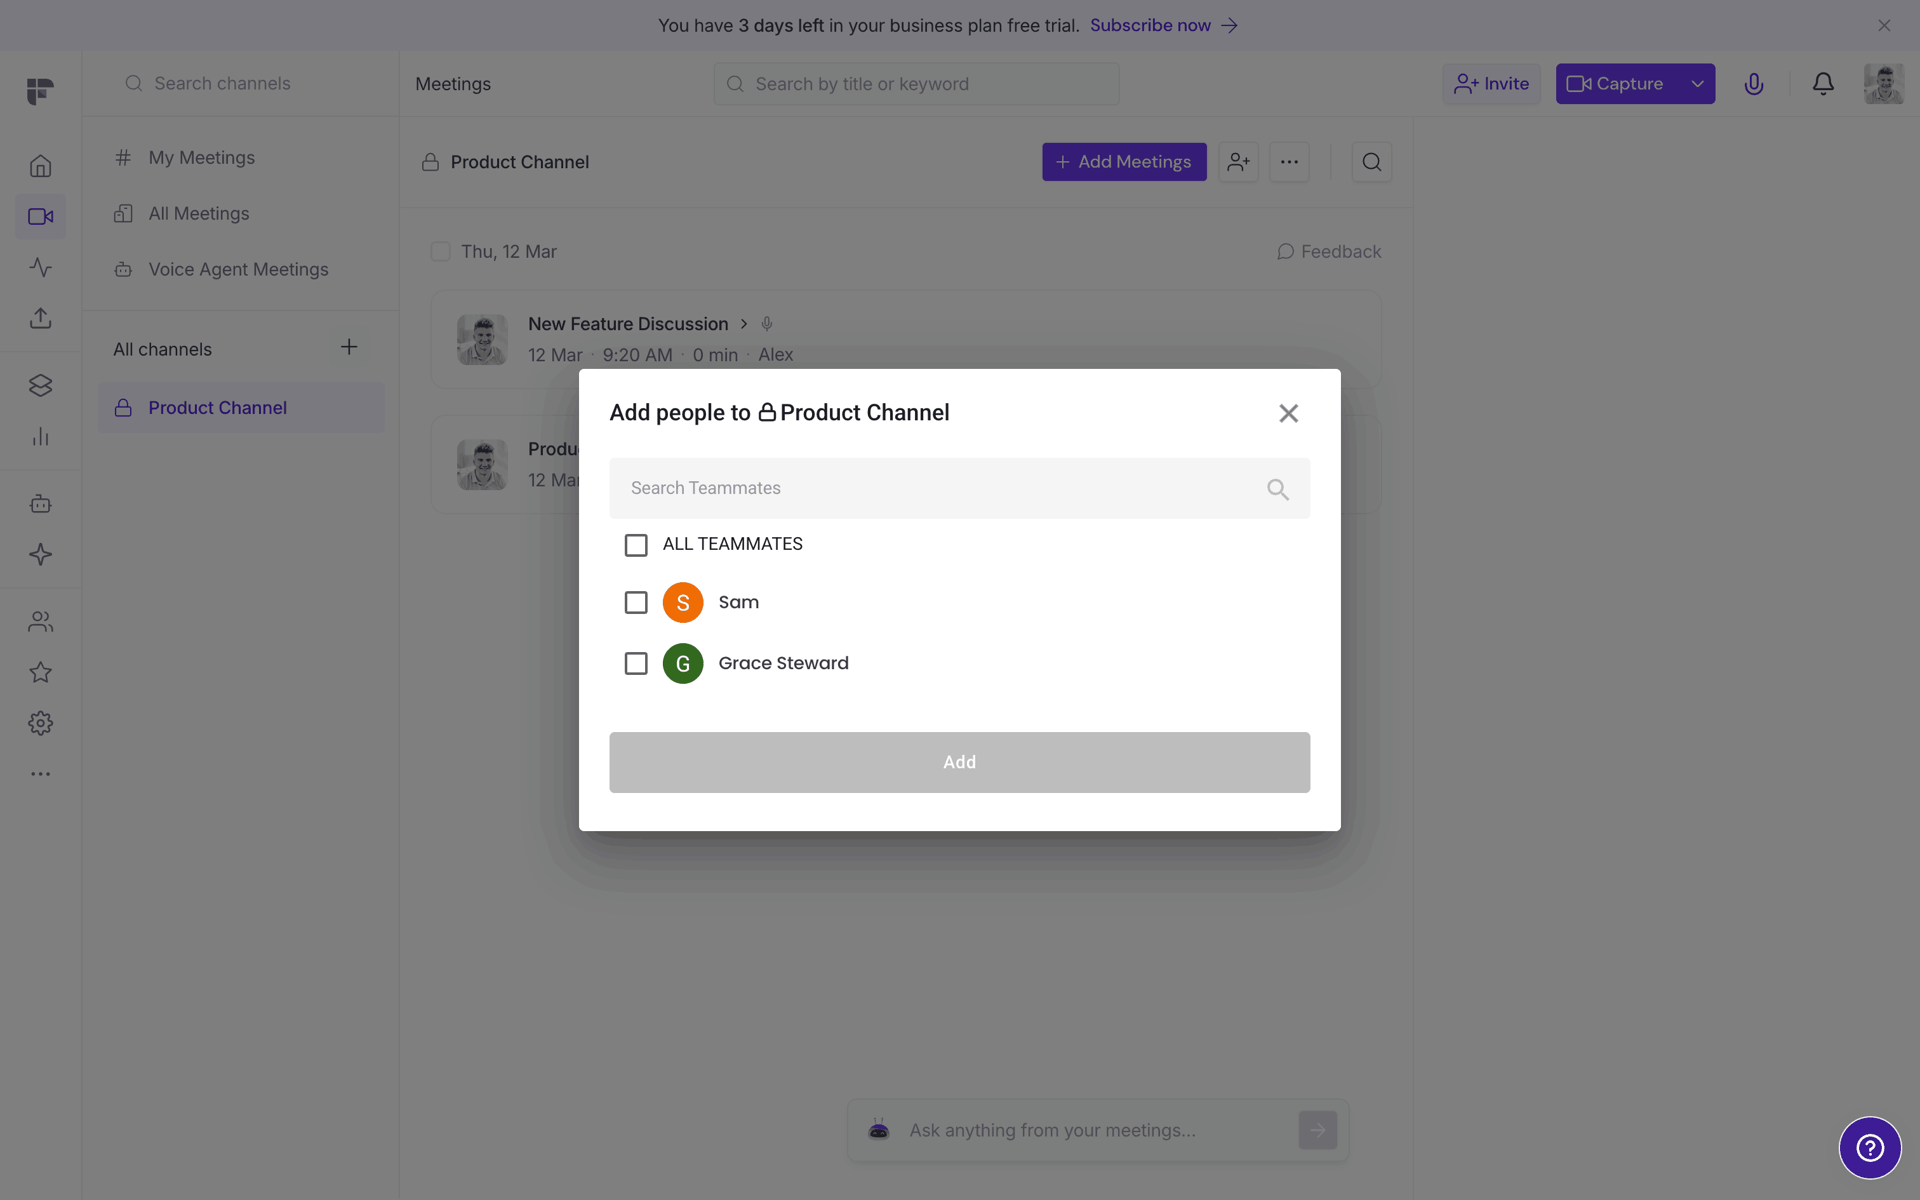Click the Invite button
Screen dimensions: 1920x1200
[x=1491, y=84]
